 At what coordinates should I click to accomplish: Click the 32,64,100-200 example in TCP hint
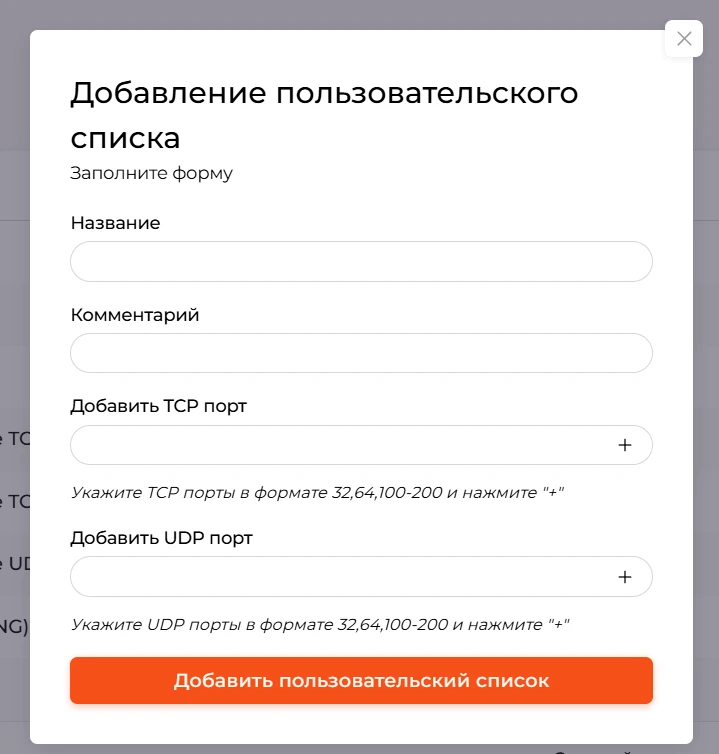pos(387,493)
